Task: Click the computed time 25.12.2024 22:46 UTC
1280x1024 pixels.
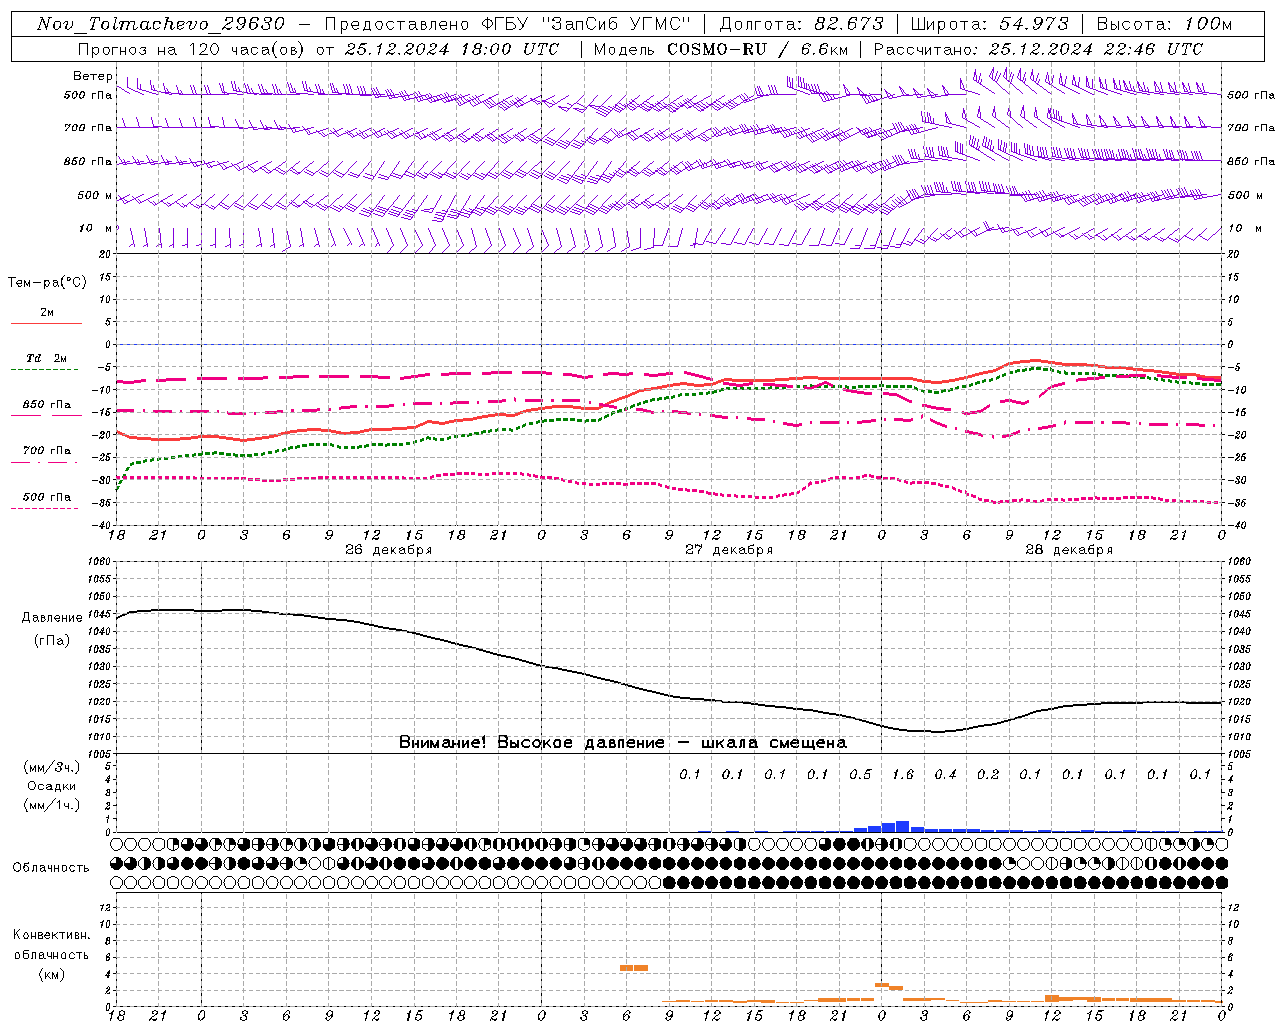Action: [x=1096, y=49]
